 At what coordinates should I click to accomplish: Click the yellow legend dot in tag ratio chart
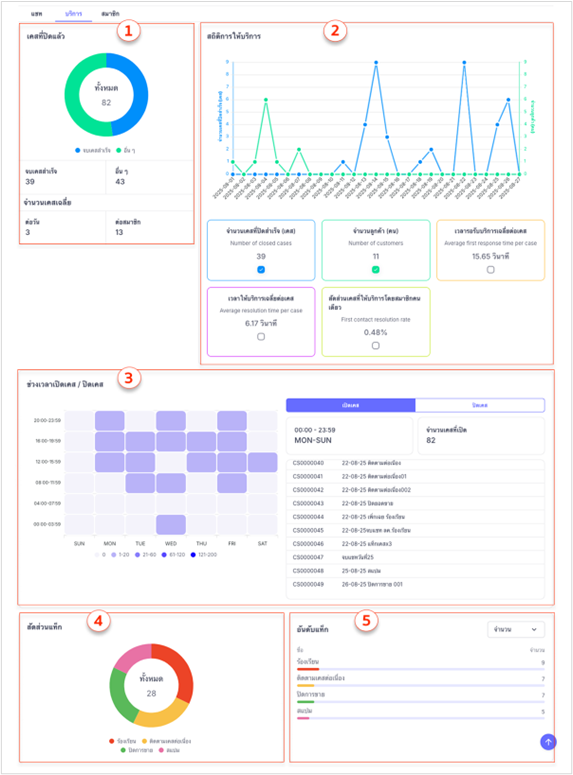(x=144, y=741)
